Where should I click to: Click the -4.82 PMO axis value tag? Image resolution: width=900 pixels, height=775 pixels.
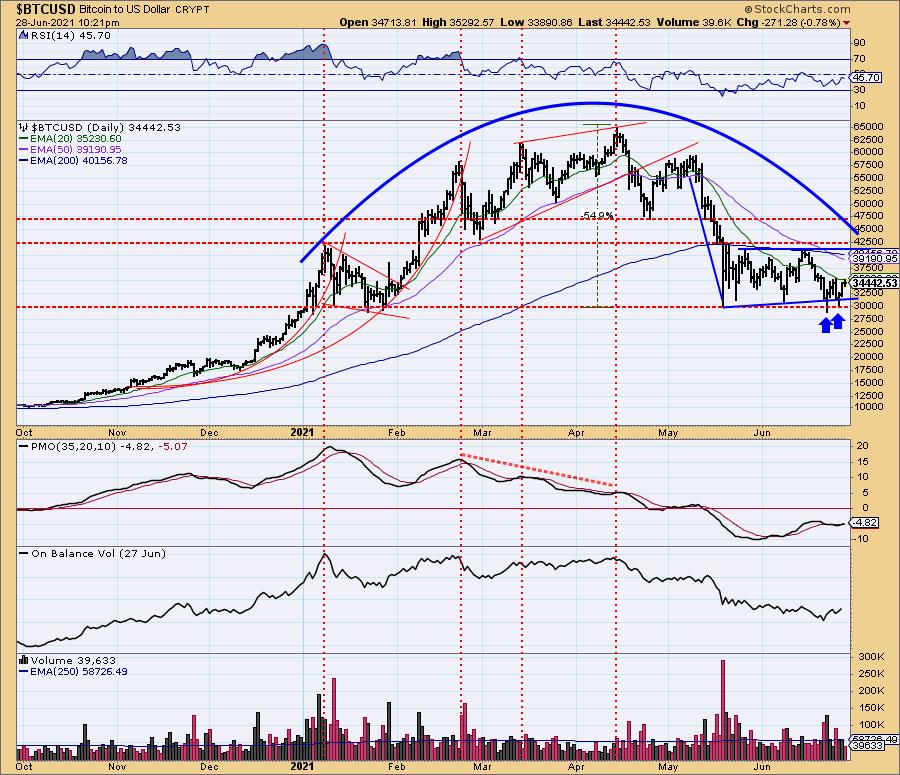pyautogui.click(x=866, y=522)
